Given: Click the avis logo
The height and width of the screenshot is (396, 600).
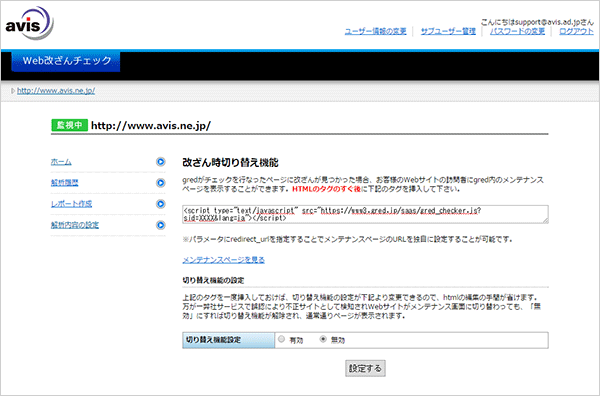Looking at the screenshot, I should click(29, 23).
